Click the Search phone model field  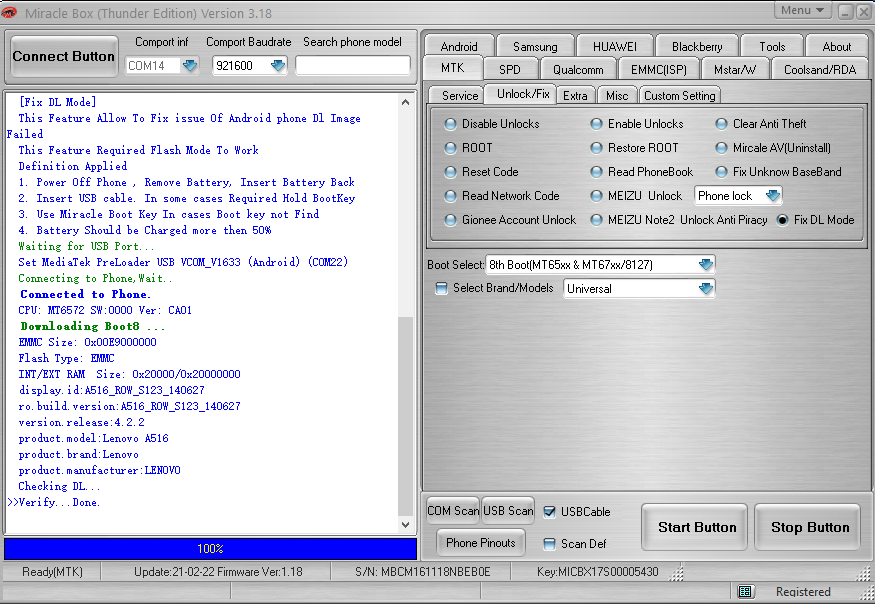pyautogui.click(x=353, y=65)
